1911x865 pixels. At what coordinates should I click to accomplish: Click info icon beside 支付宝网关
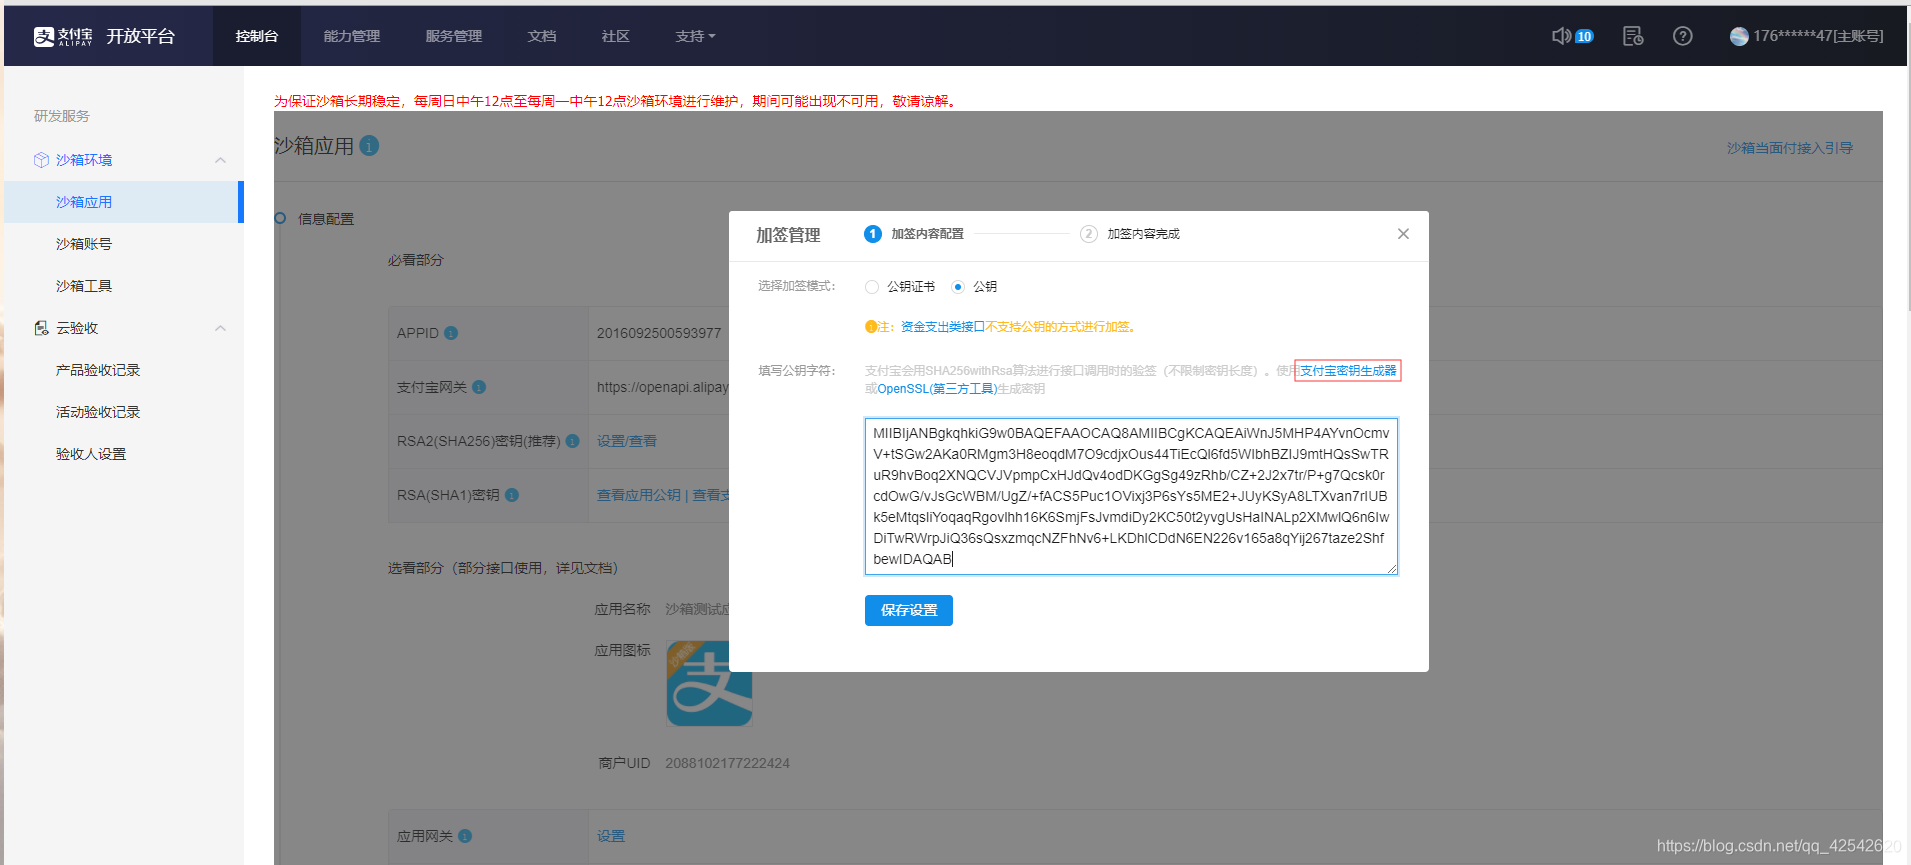479,387
